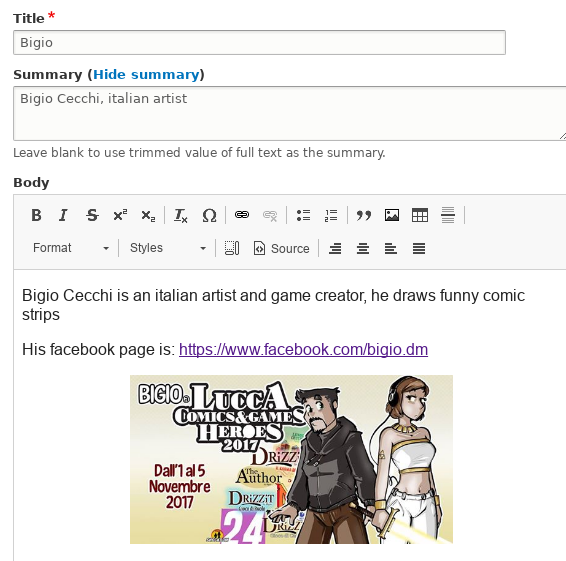
Task: Open the Format dropdown
Action: [71, 248]
